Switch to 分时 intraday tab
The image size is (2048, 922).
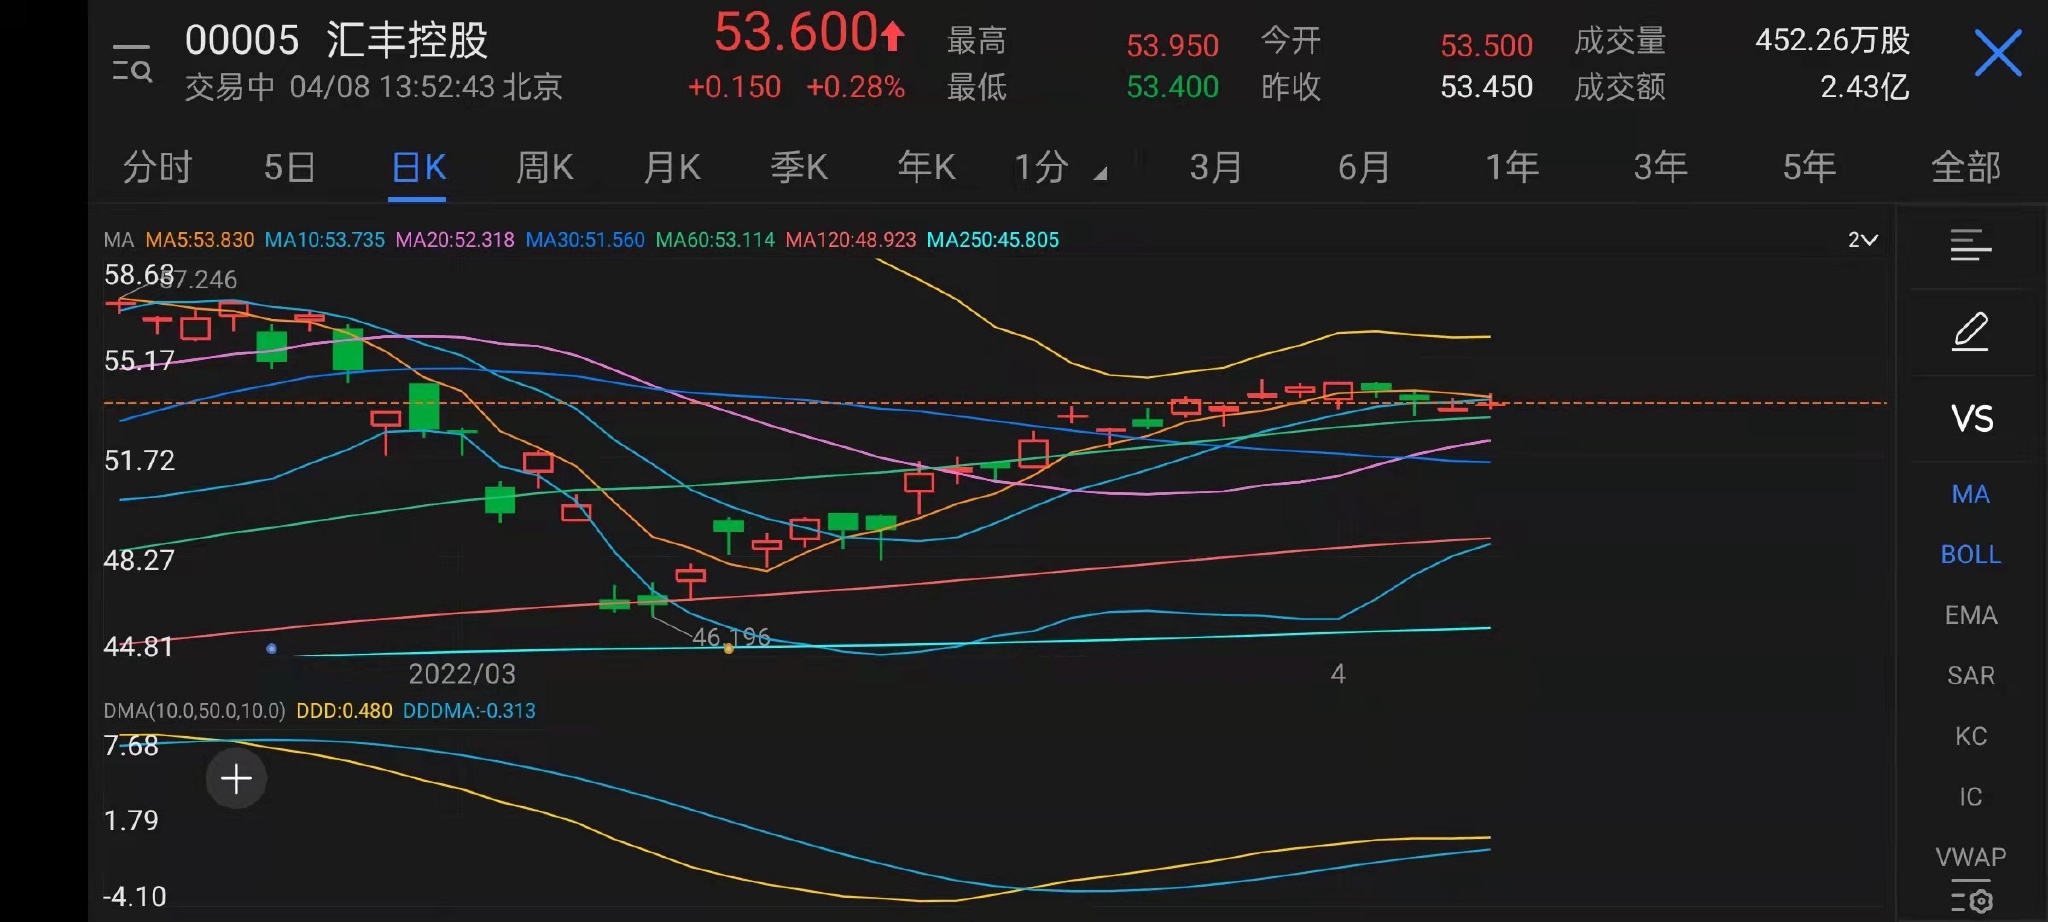pos(157,167)
